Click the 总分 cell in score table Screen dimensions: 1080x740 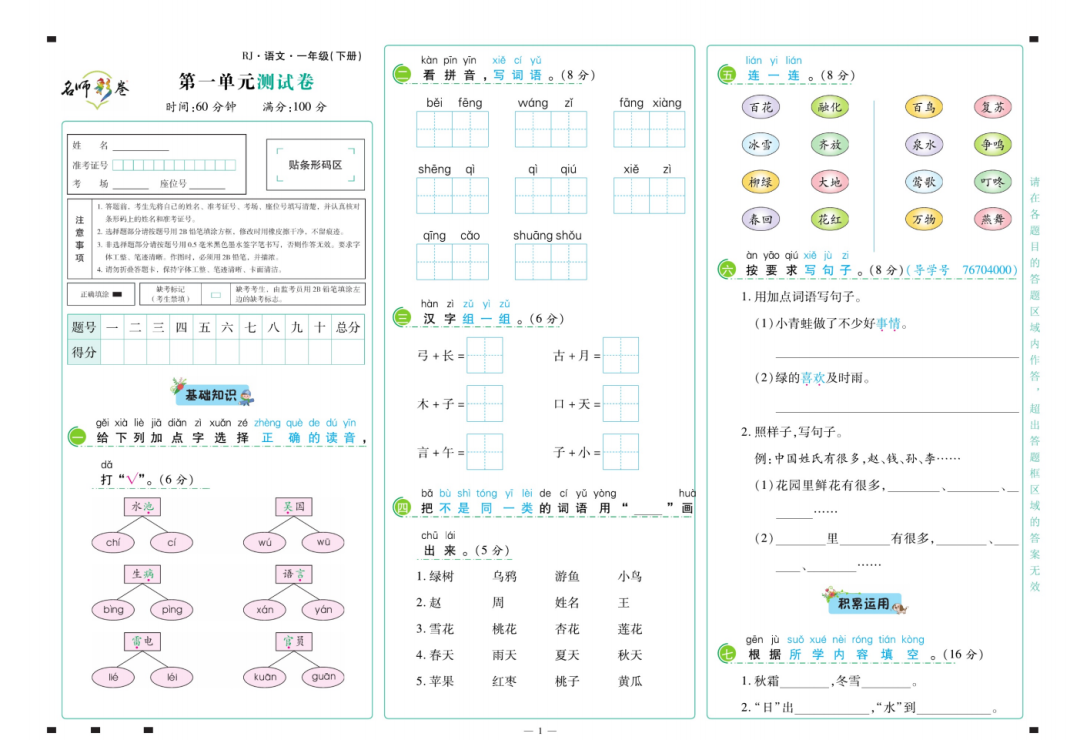[348, 327]
